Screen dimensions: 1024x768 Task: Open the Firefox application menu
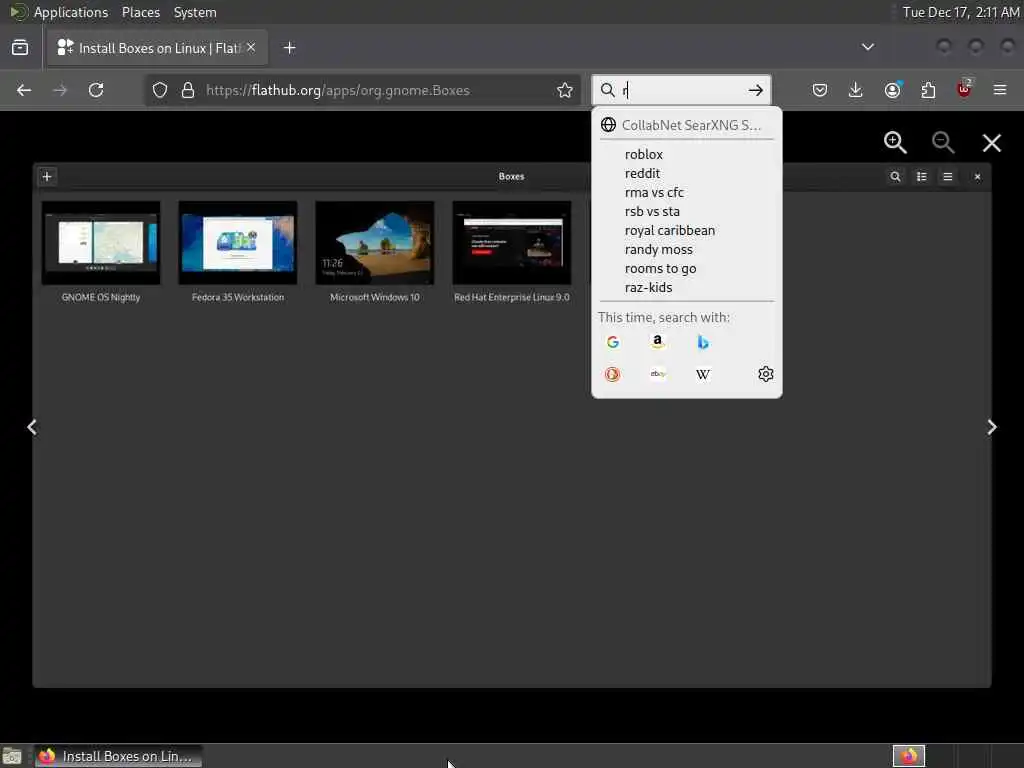(1000, 90)
